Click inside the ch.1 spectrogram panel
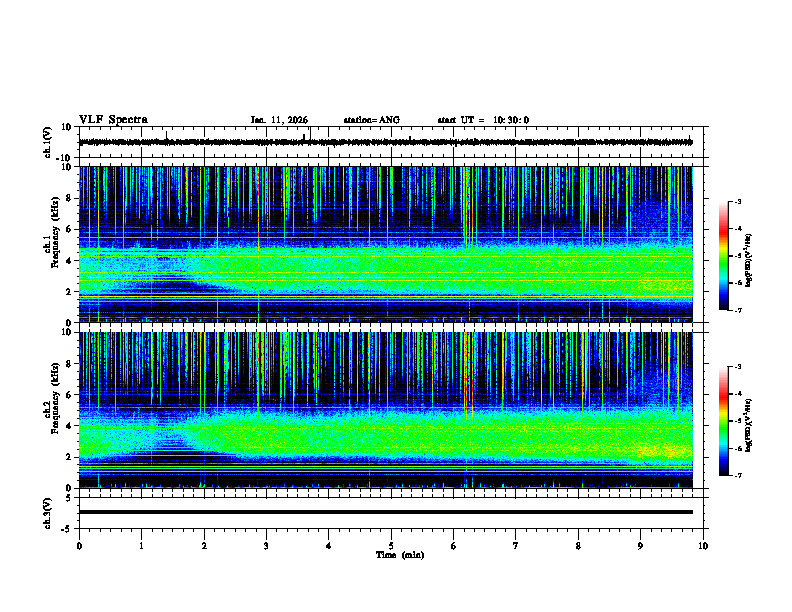Screen dimensions: 792x612 tap(385, 244)
